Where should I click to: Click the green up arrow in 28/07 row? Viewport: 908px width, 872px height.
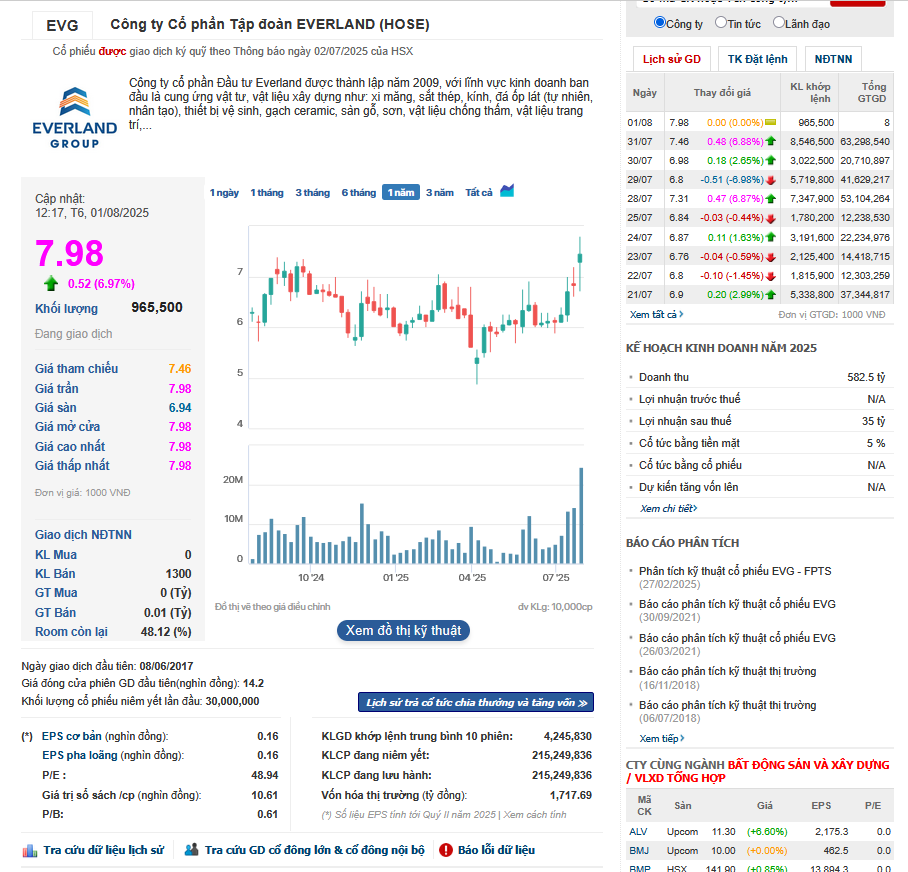(x=771, y=199)
